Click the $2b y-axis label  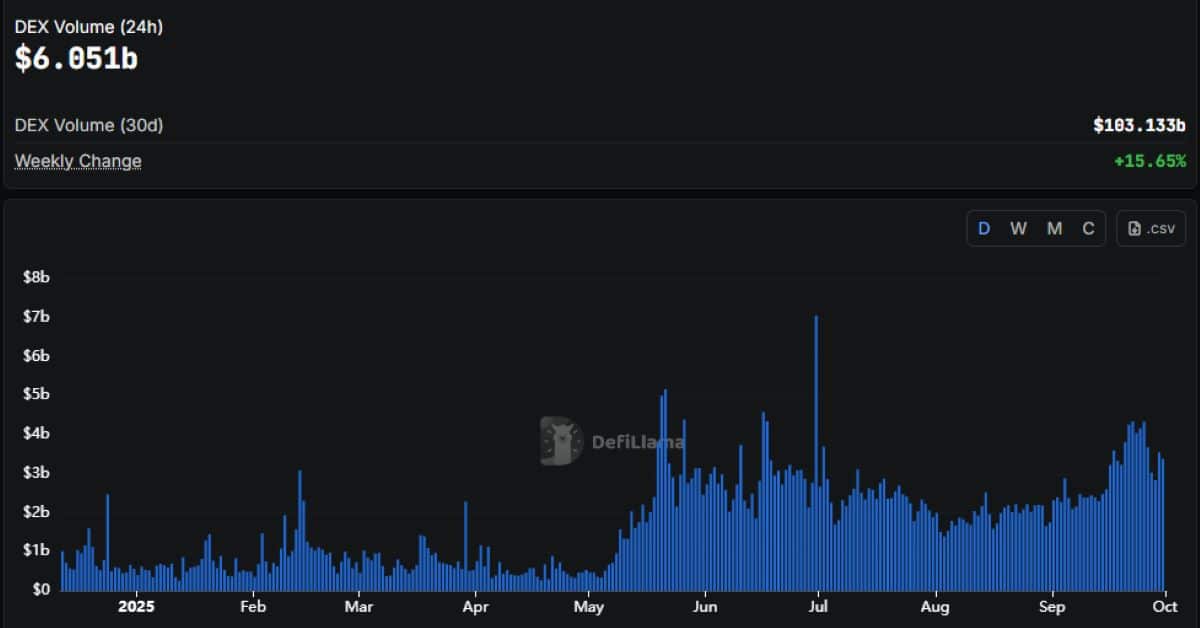(x=36, y=512)
